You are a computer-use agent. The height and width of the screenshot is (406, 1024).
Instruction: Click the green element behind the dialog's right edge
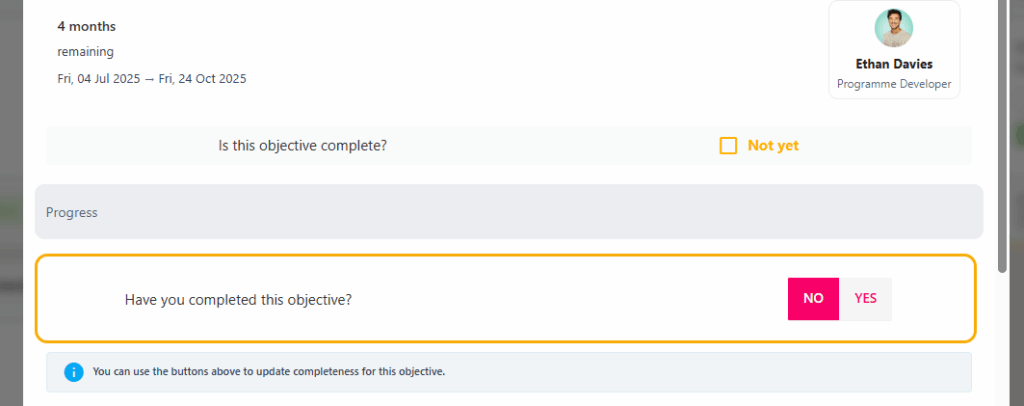click(x=1019, y=135)
